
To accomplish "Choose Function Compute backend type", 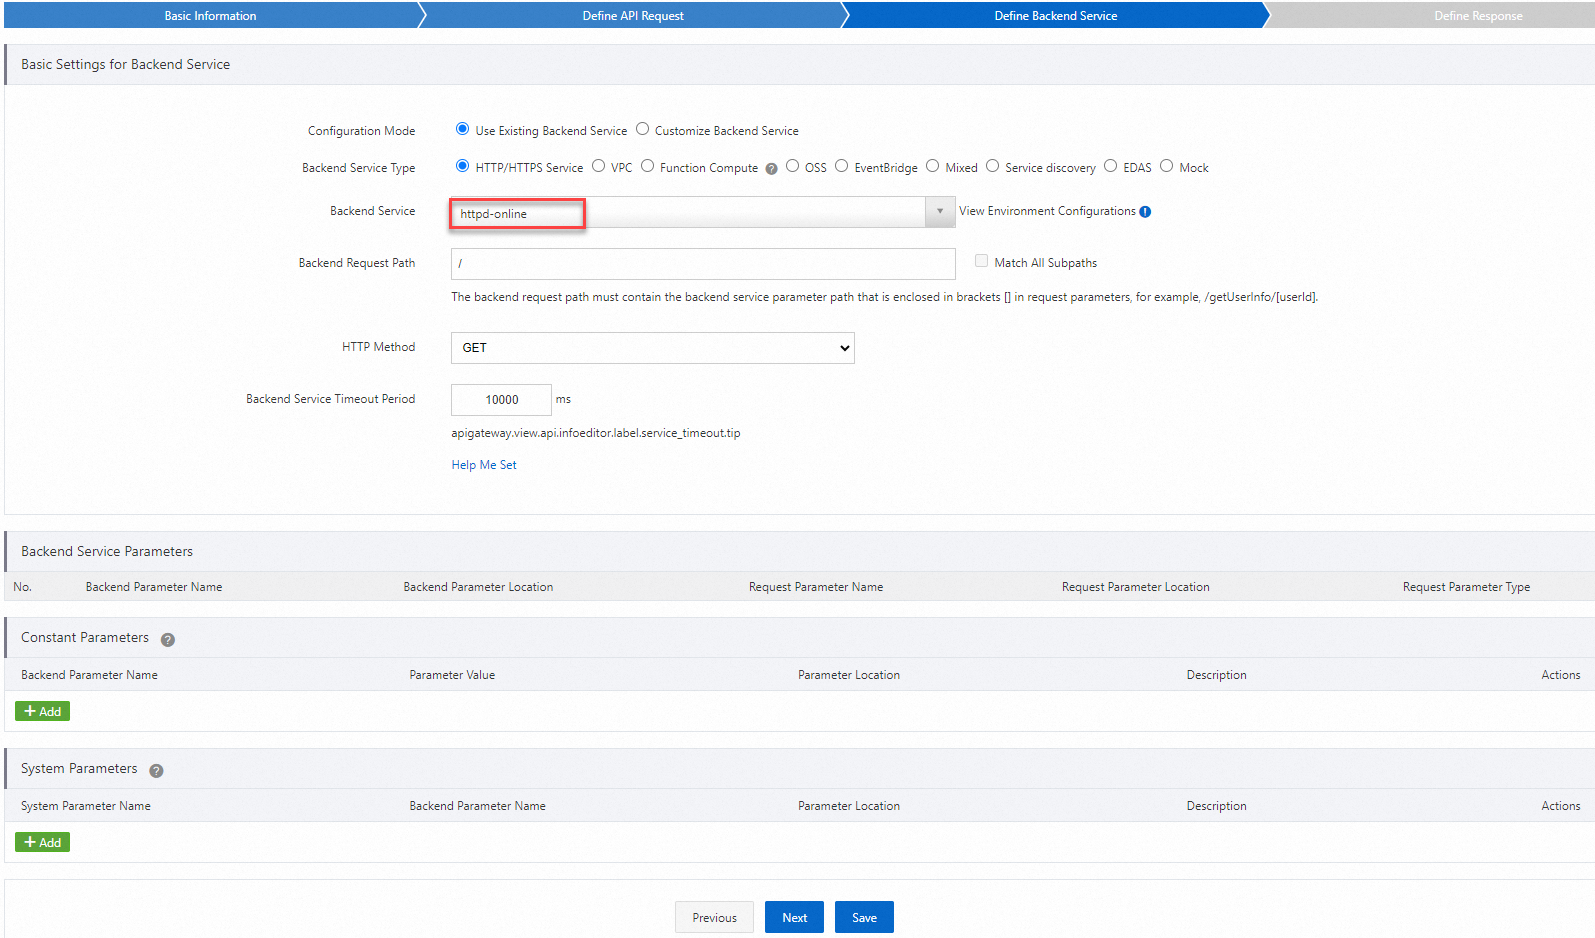I will click(x=647, y=166).
